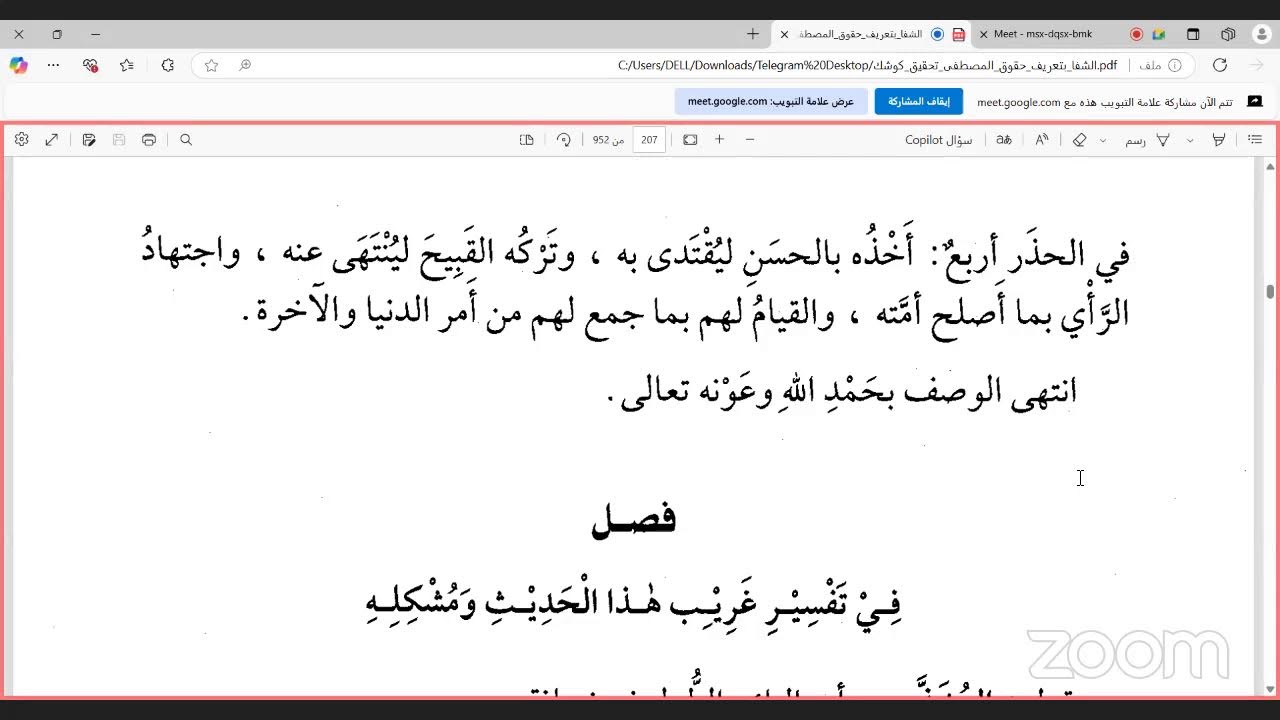Click the forward navigation arrow
The image size is (1280, 720).
[x=1257, y=65]
